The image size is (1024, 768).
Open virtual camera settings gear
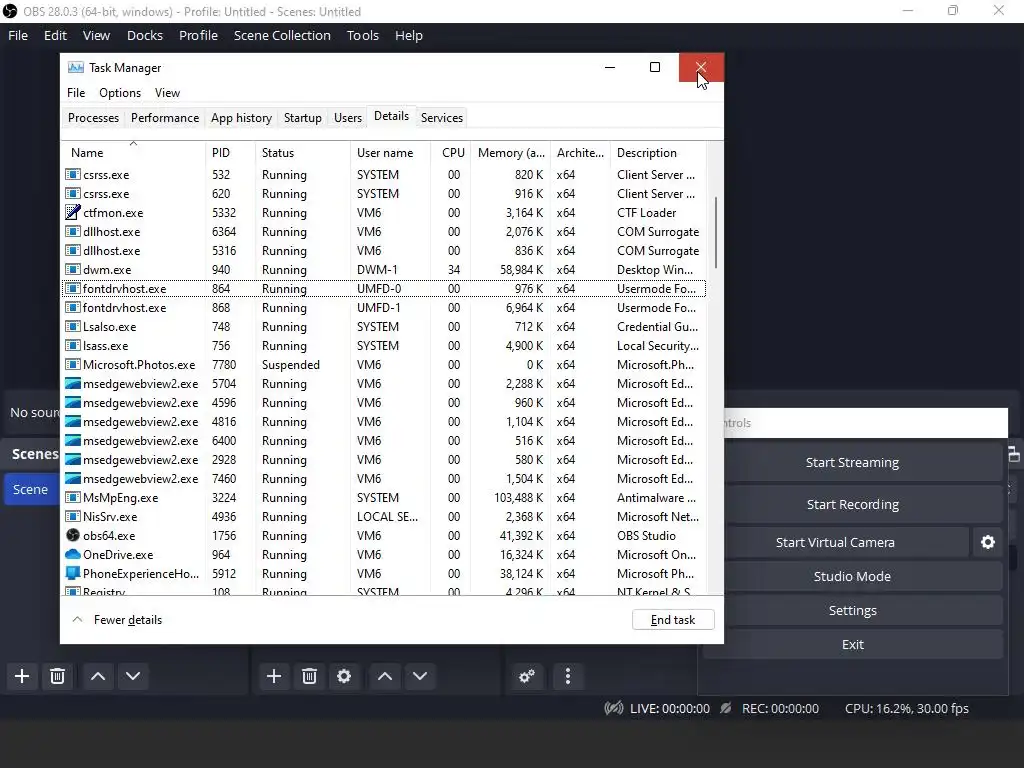pos(988,542)
